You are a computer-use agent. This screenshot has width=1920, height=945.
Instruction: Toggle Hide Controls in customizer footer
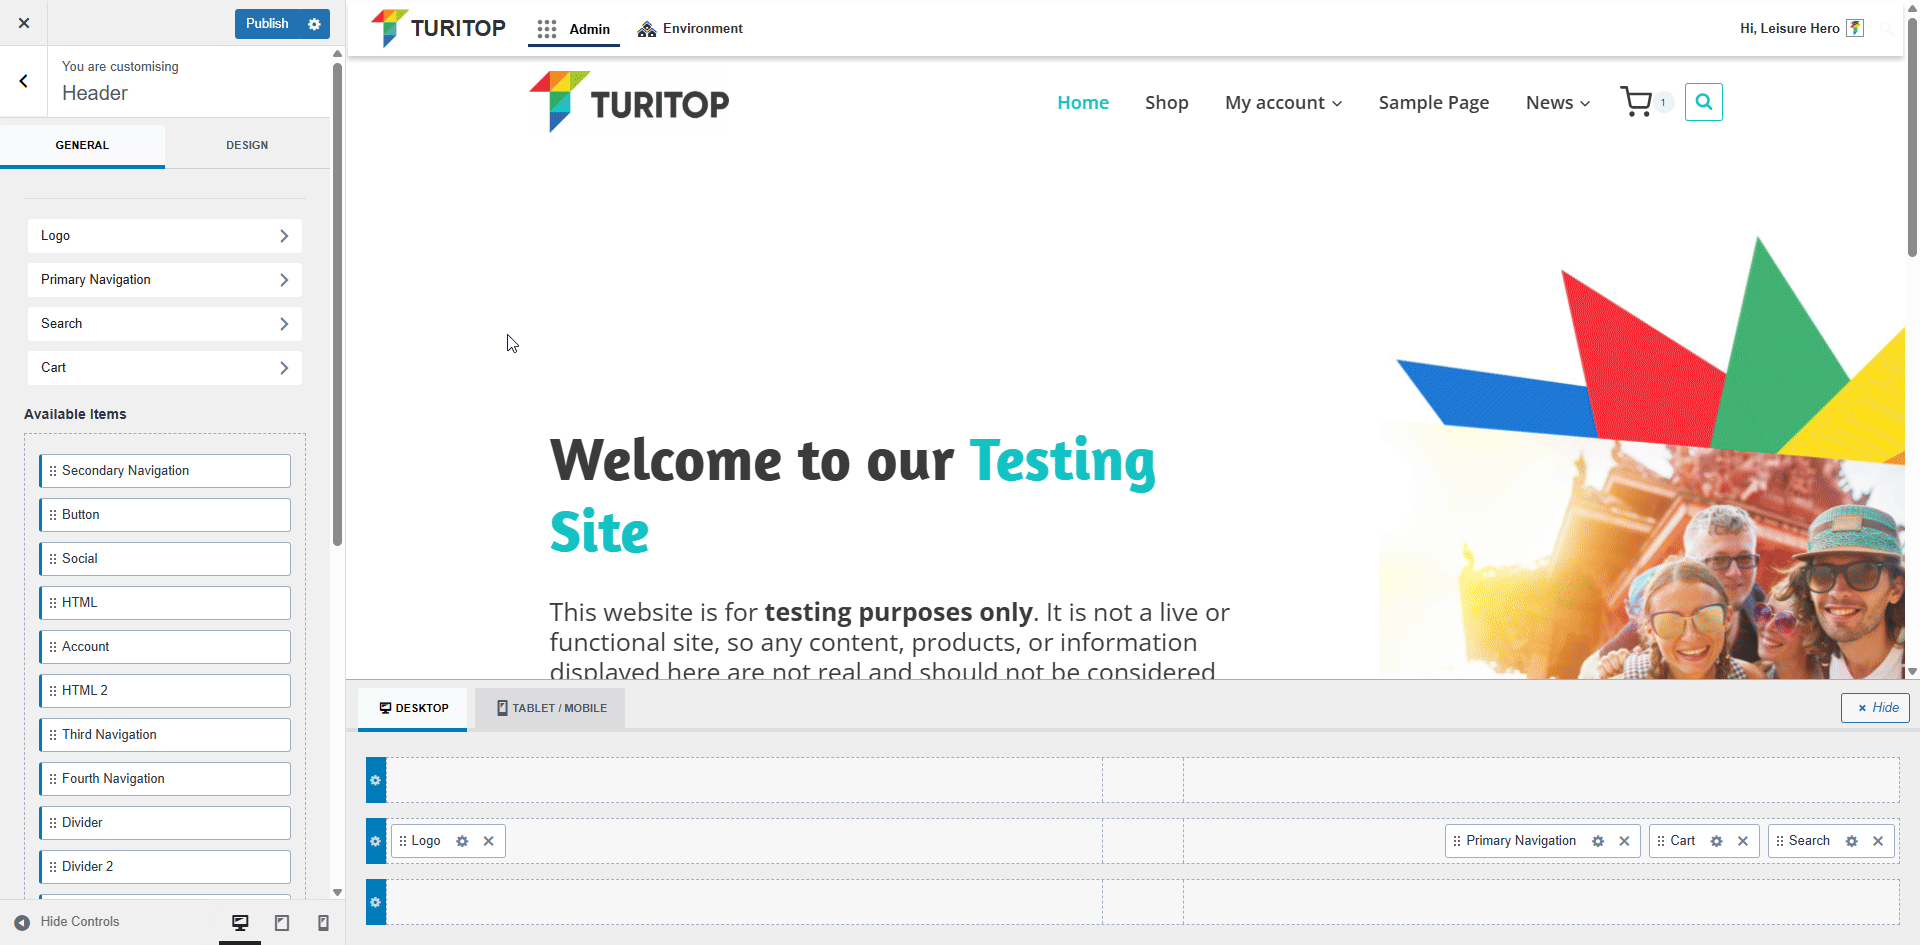click(x=67, y=922)
